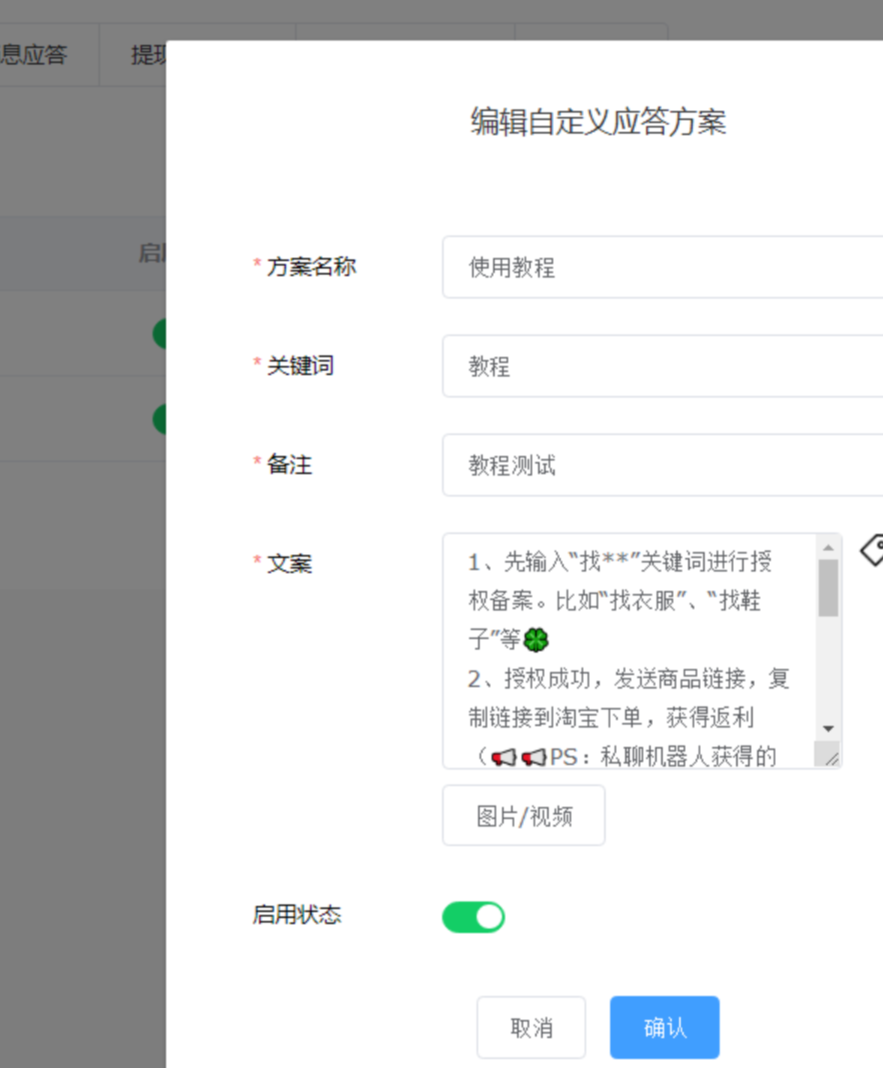The width and height of the screenshot is (883, 1068).
Task: Click text line starting 1、先输入
Action: 620,561
